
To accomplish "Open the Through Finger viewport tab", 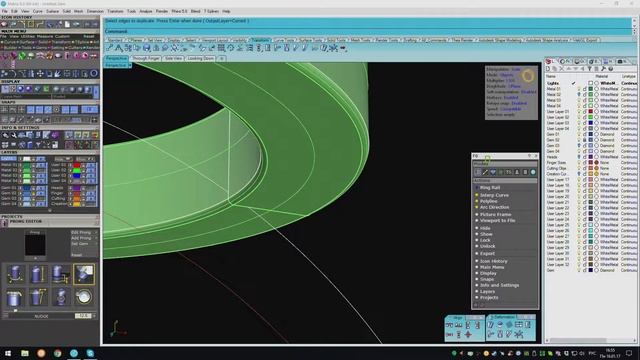I will tap(146, 58).
